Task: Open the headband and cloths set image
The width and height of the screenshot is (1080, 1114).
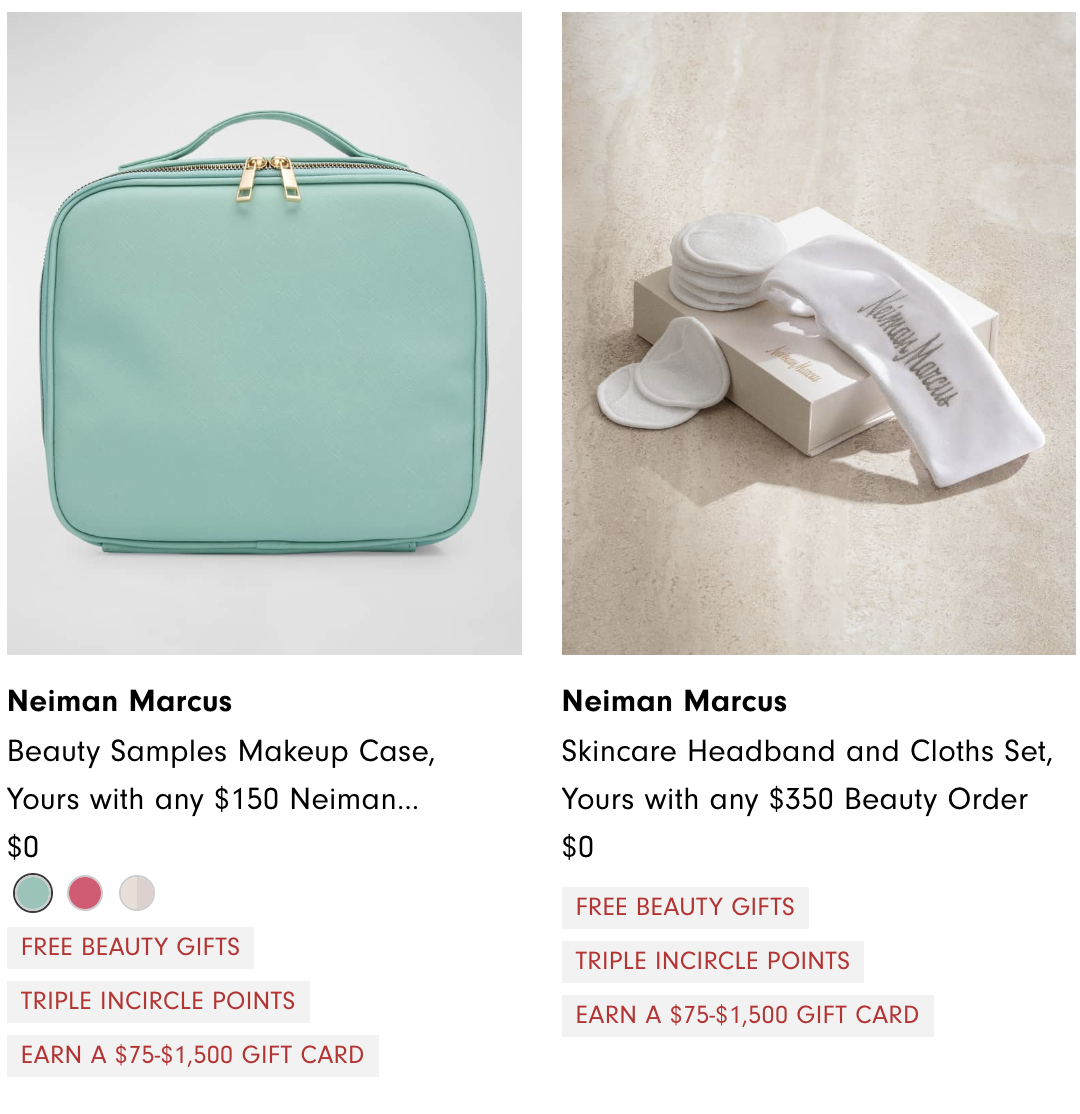Action: (x=819, y=333)
